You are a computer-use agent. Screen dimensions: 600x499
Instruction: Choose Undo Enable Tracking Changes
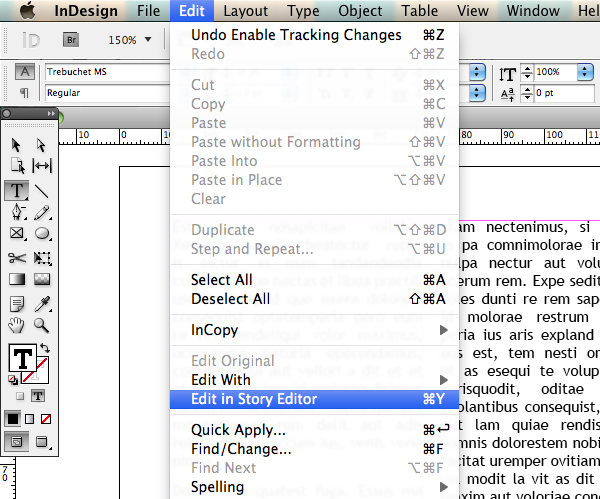point(315,35)
